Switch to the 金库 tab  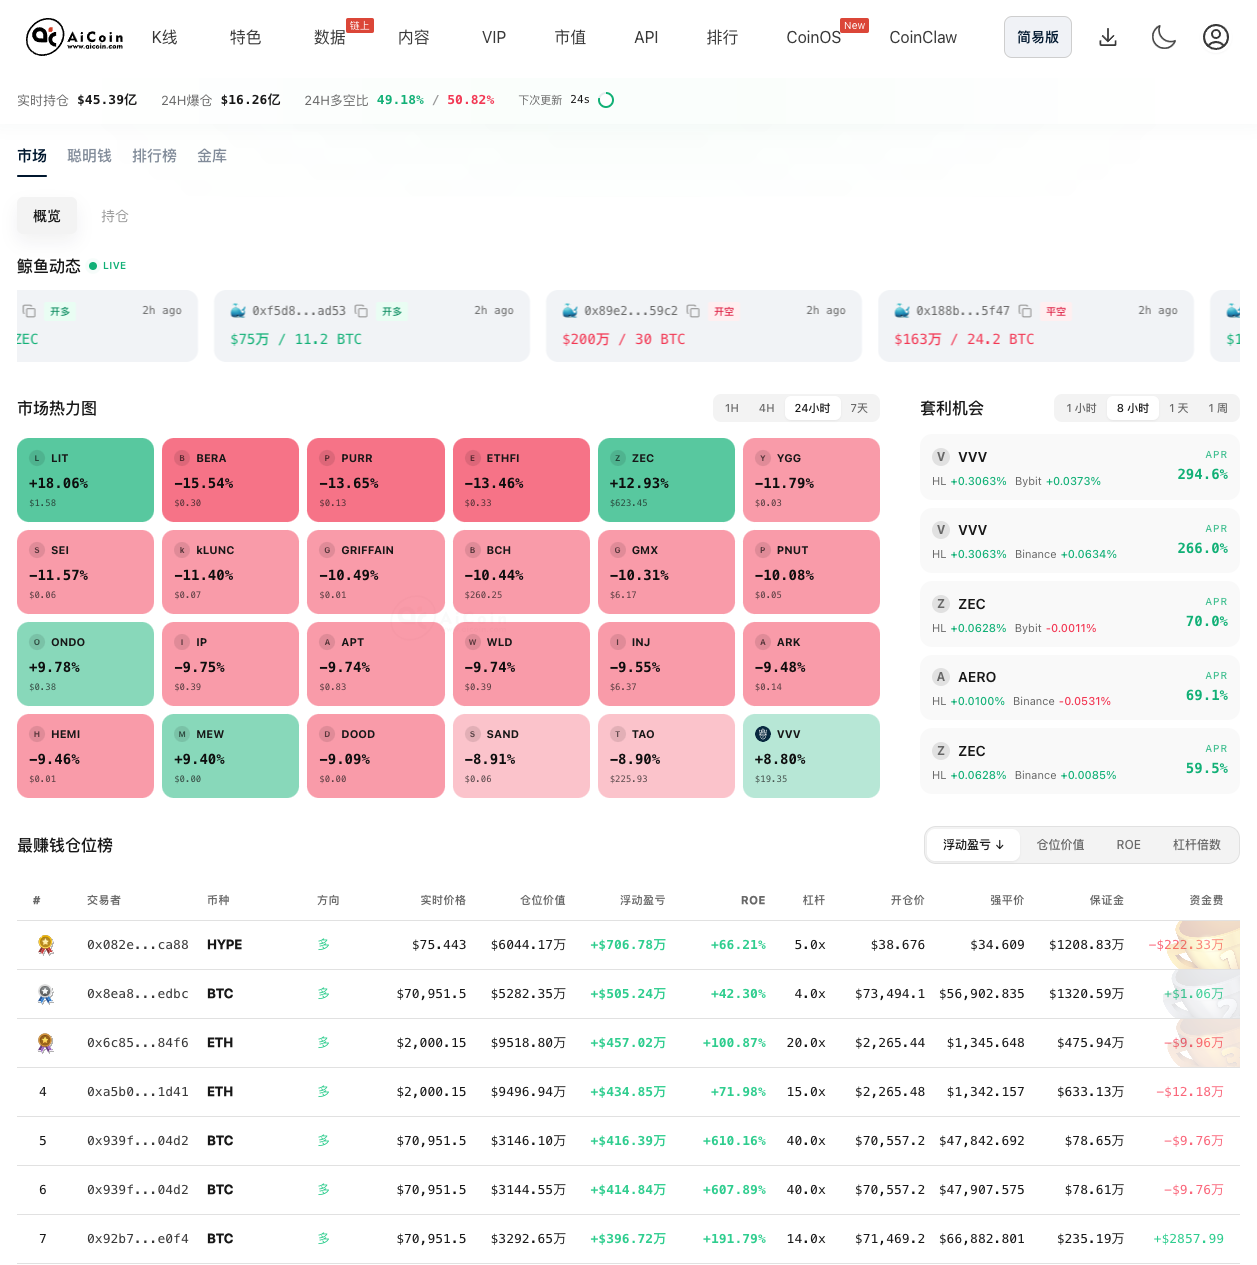click(212, 156)
